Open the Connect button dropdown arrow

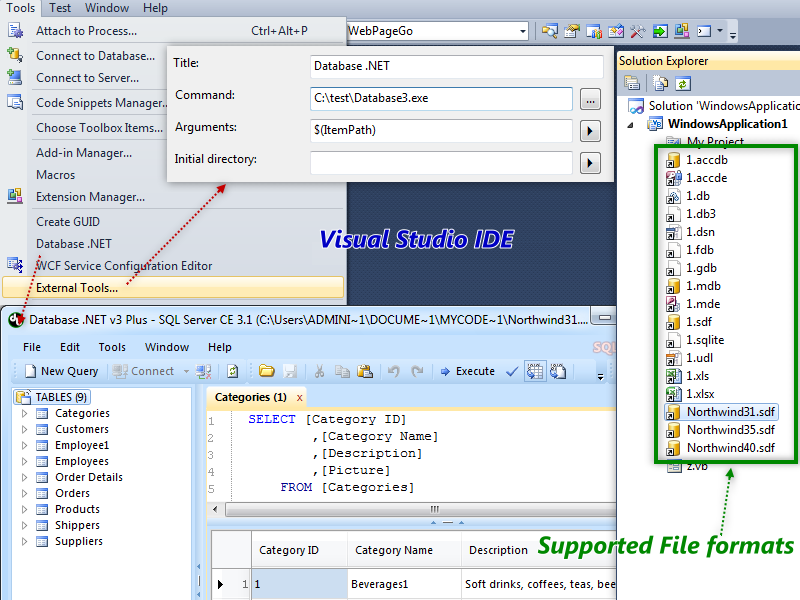(x=186, y=371)
